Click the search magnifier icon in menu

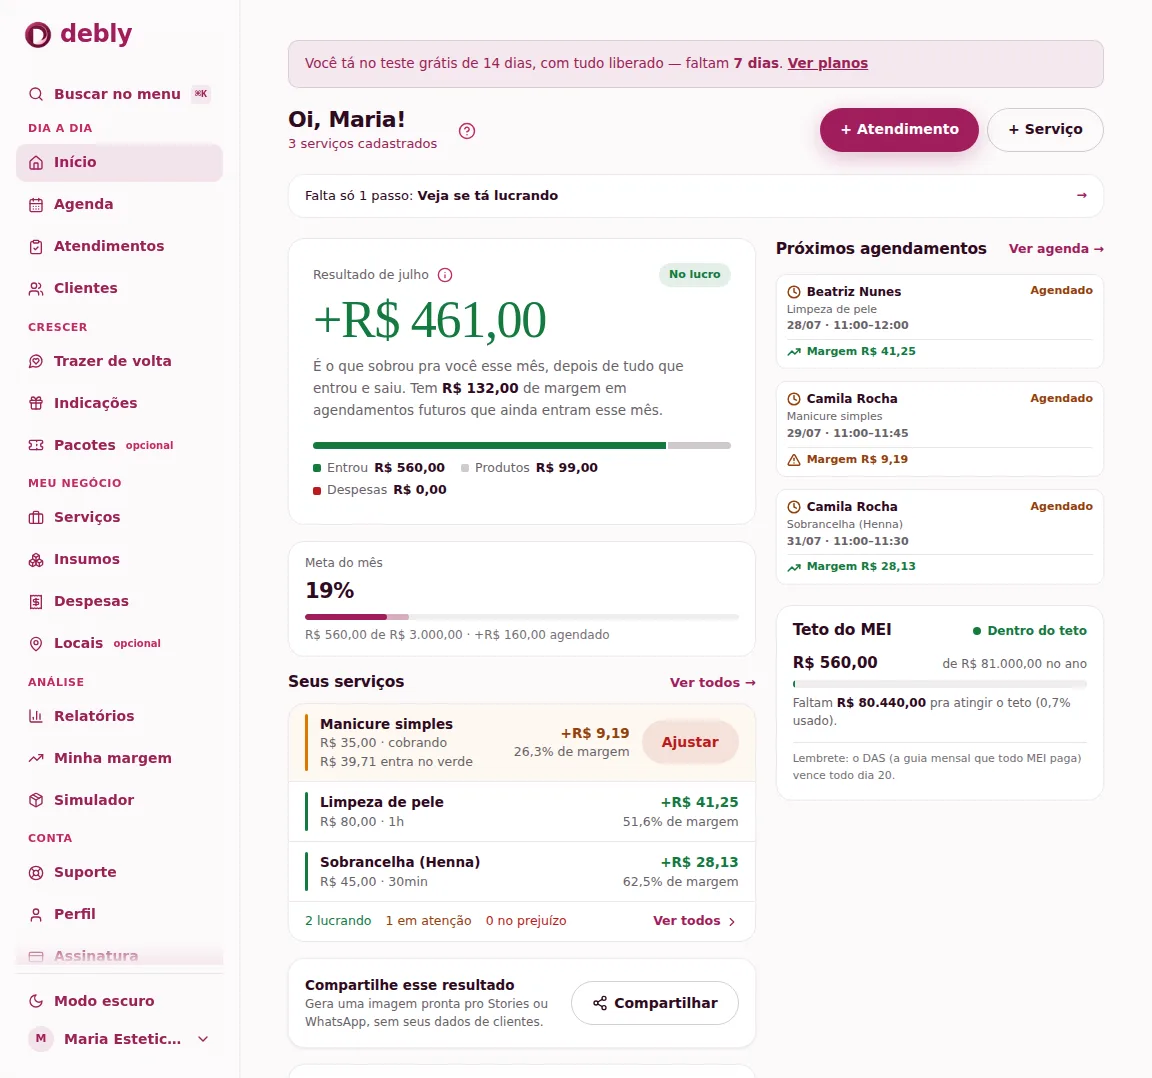pos(35,94)
